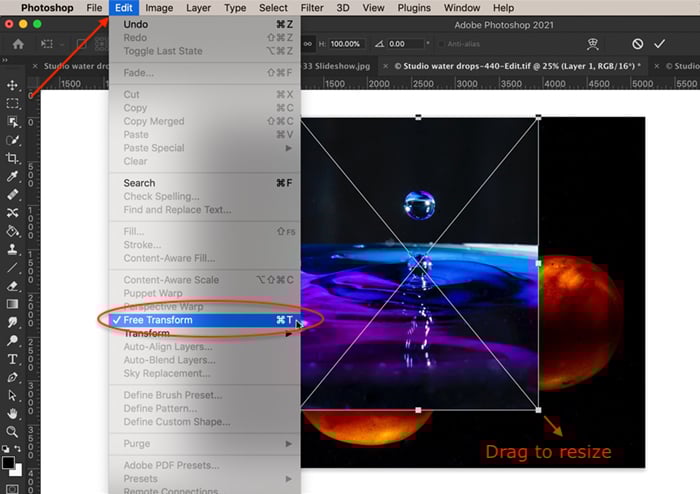This screenshot has height=494, width=700.
Task: Click the top-center transform handle
Action: [x=418, y=117]
